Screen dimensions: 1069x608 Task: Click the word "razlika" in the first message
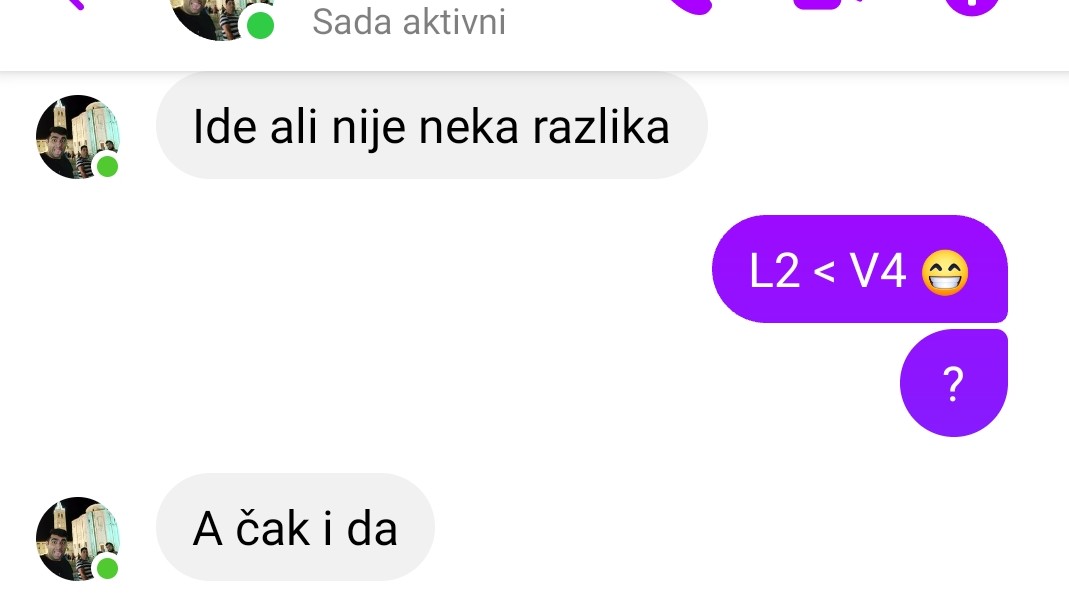click(x=601, y=127)
